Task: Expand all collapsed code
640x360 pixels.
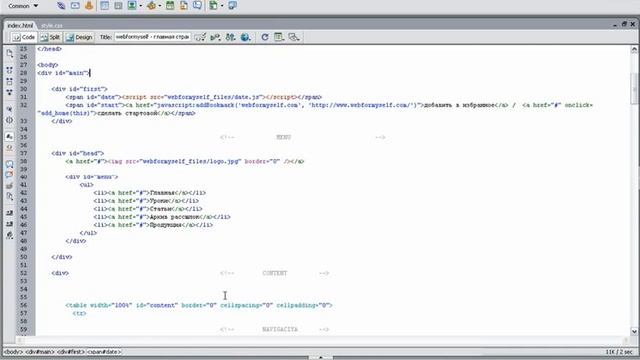Action: tap(9, 92)
